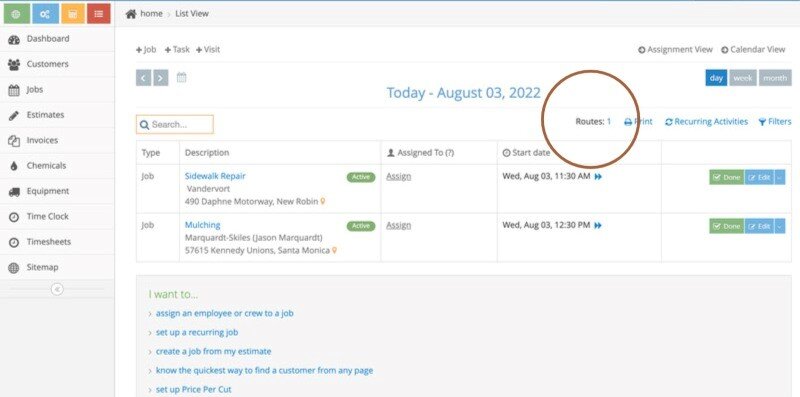This screenshot has height=397, width=800.
Task: Open Routes count link 1
Action: pyautogui.click(x=609, y=121)
